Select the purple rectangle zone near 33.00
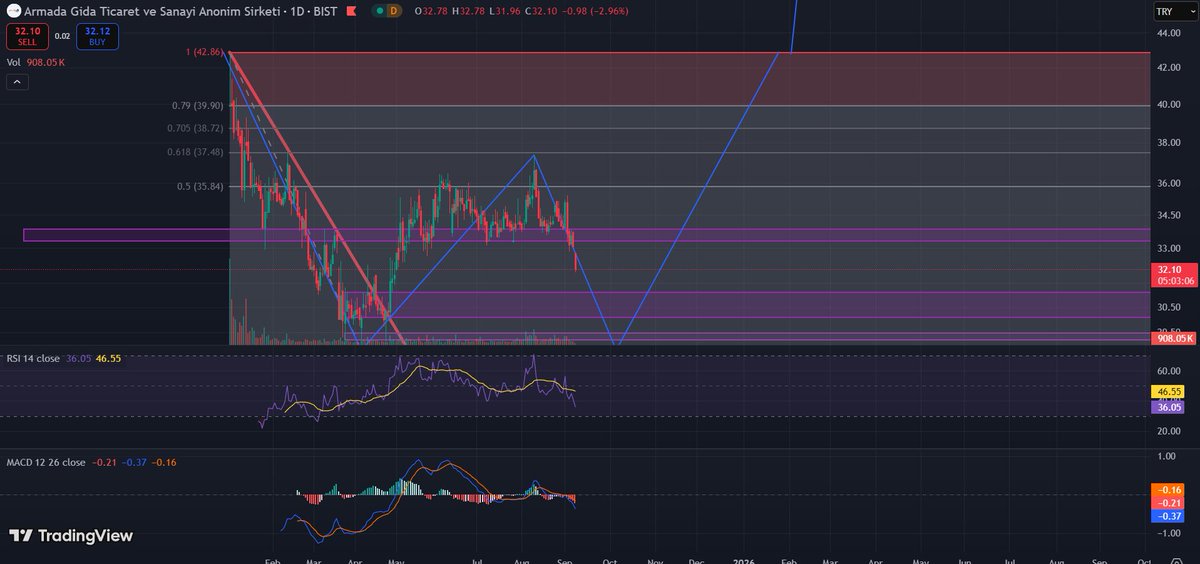 [x=587, y=235]
